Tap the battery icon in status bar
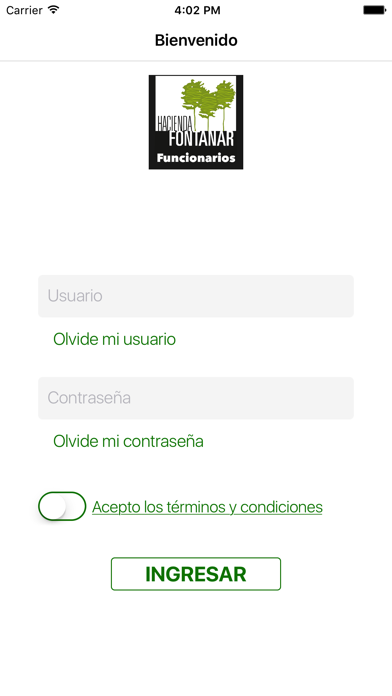The width and height of the screenshot is (392, 696). 374,10
